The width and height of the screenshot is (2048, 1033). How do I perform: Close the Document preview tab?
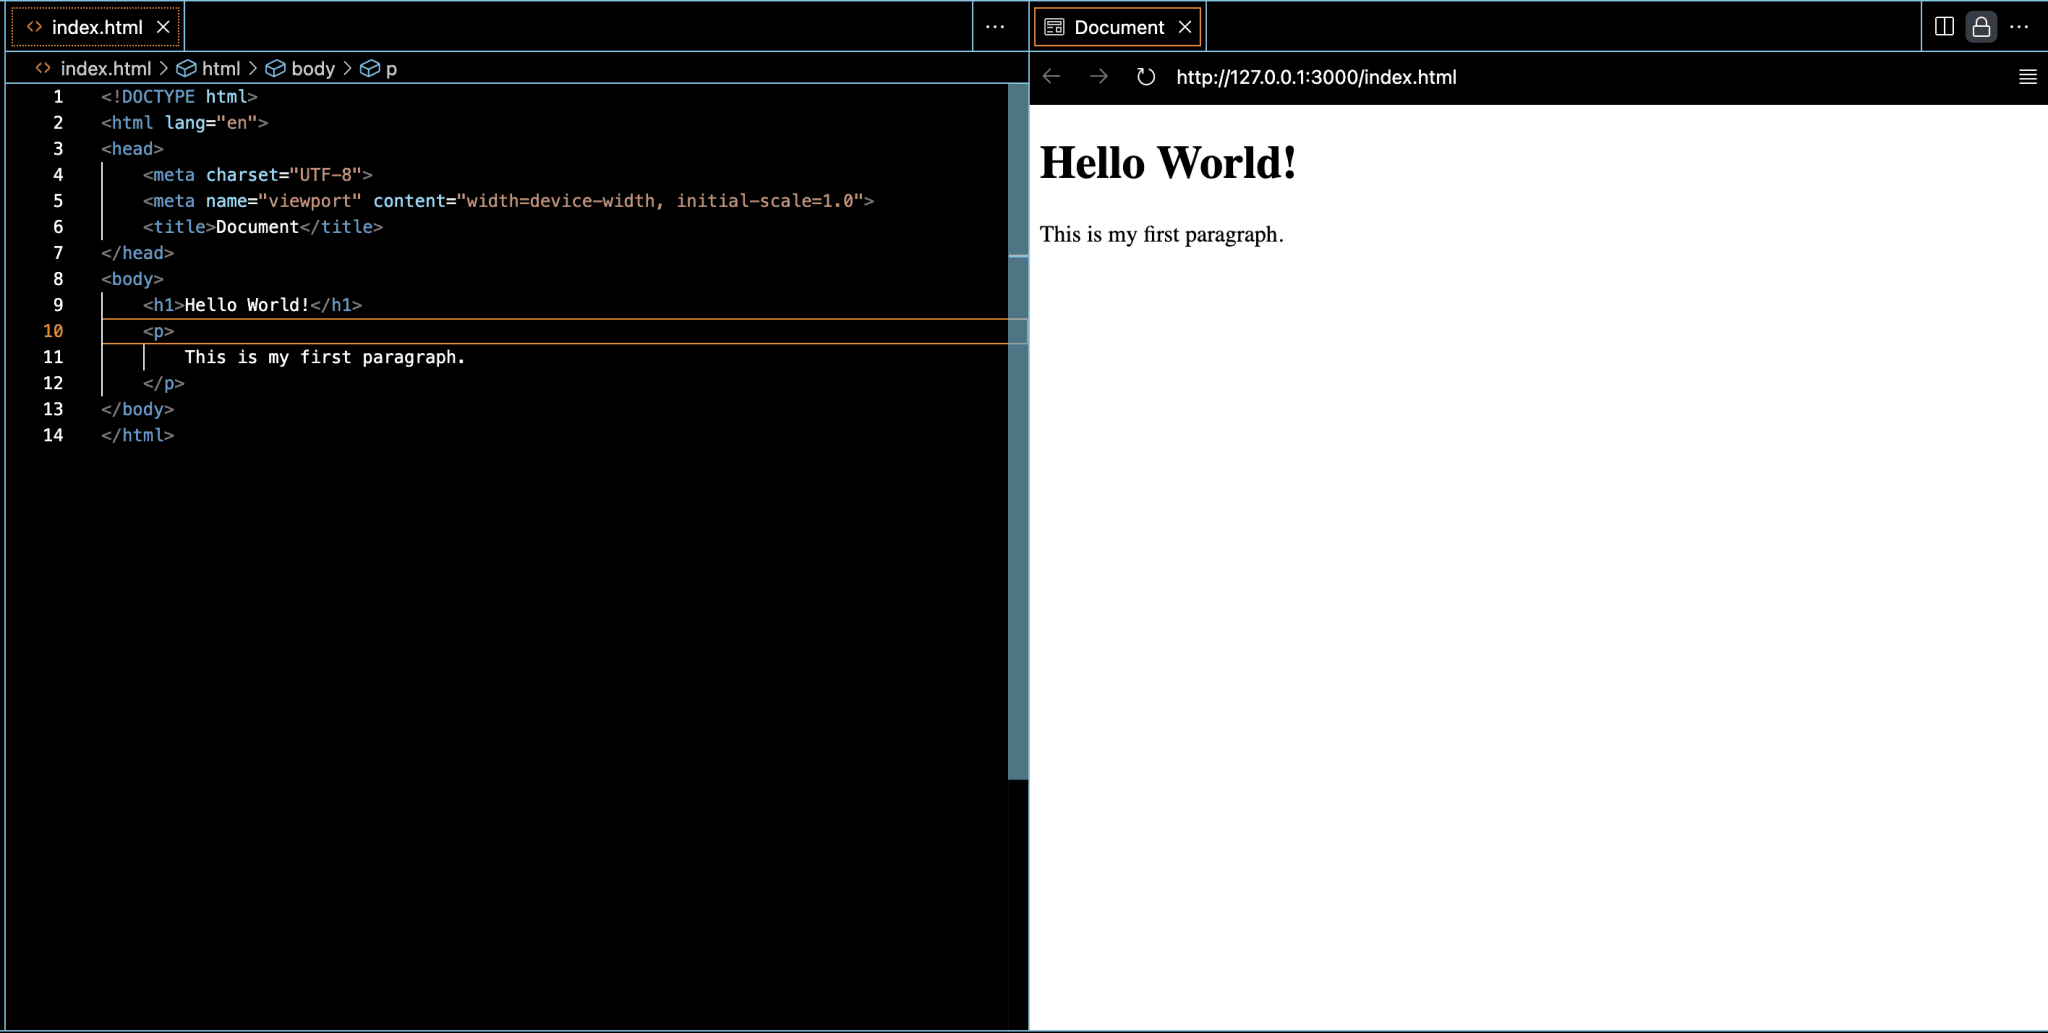[1185, 27]
